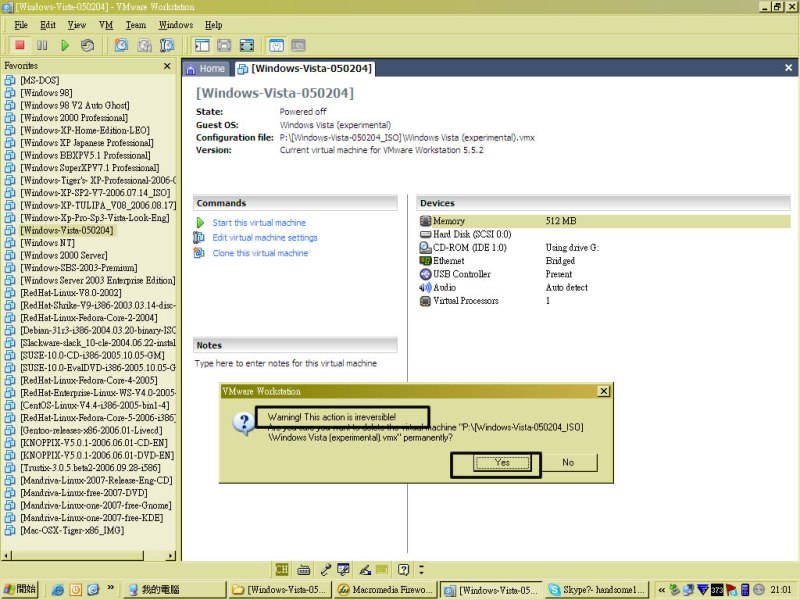
Task: Select [KNOPPIX-V5.0.1-2006.06.01-CD-EN] in Favorites
Action: click(x=94, y=443)
